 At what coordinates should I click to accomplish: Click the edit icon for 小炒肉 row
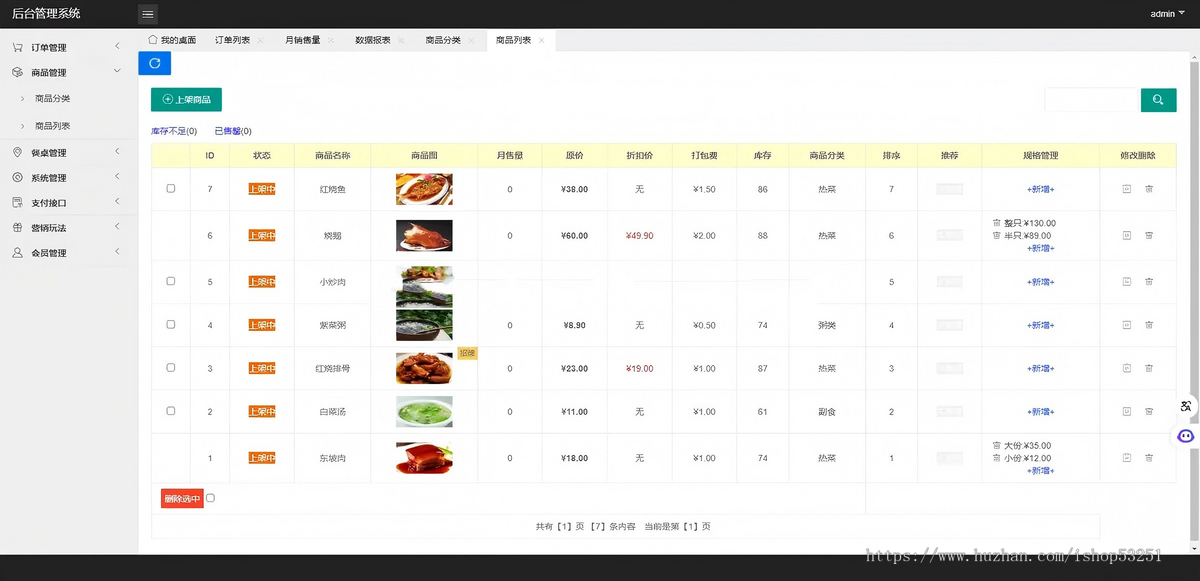tap(1127, 282)
